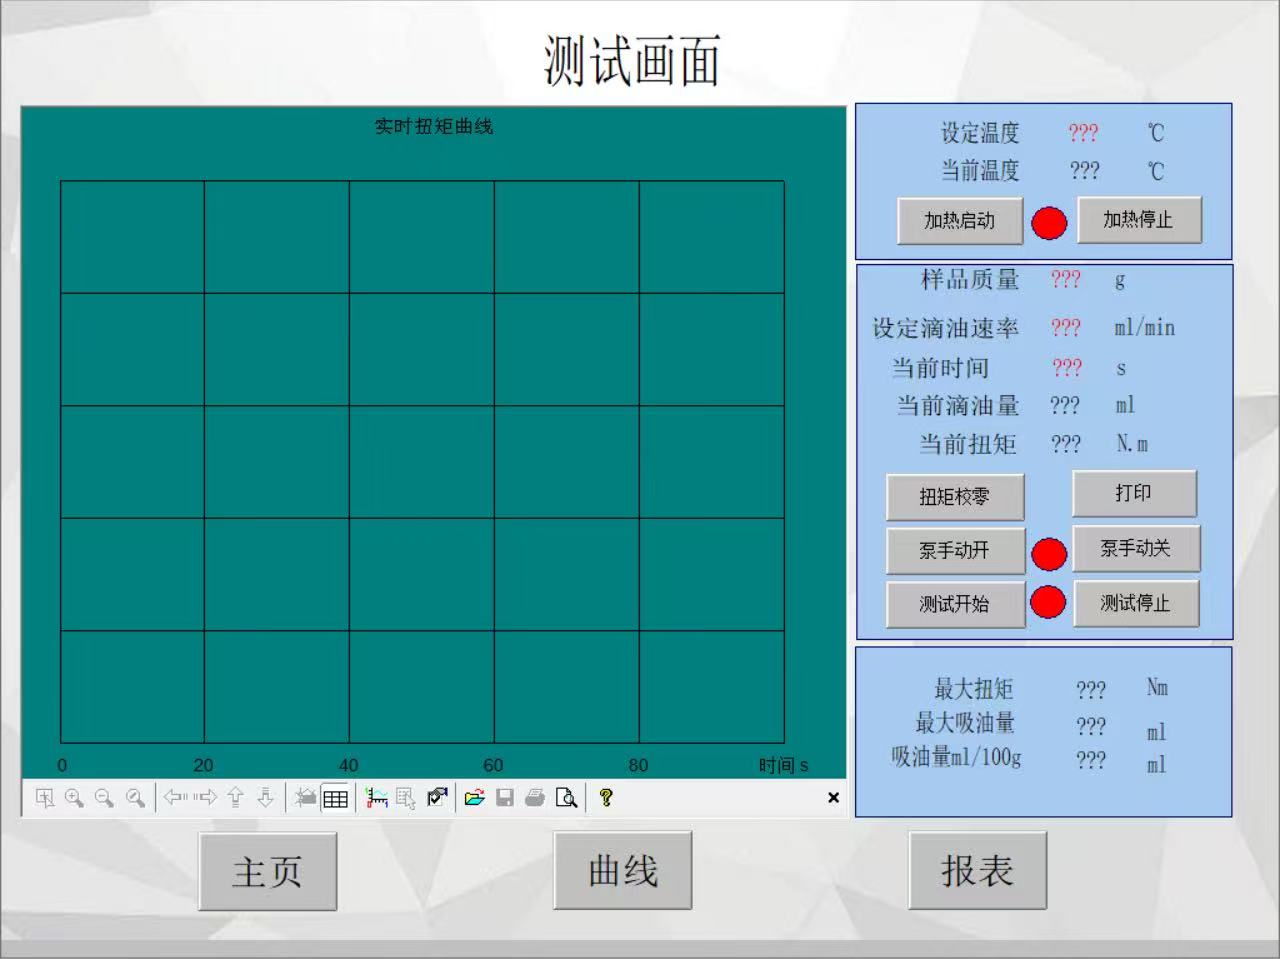The image size is (1280, 959).
Task: Begin the test with 测试开始
Action: (955, 604)
